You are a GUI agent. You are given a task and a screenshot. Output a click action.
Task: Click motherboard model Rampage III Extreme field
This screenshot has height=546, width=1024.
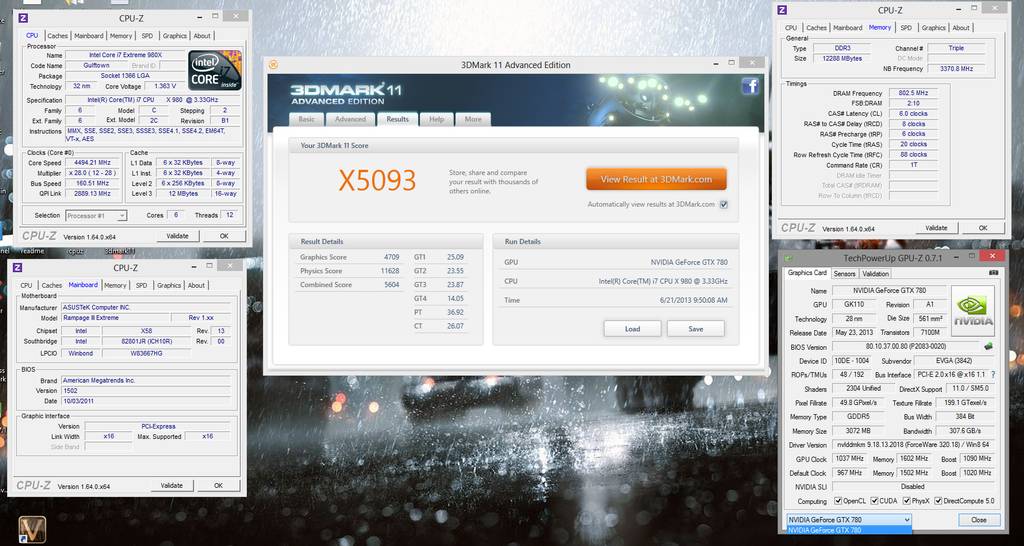point(114,318)
